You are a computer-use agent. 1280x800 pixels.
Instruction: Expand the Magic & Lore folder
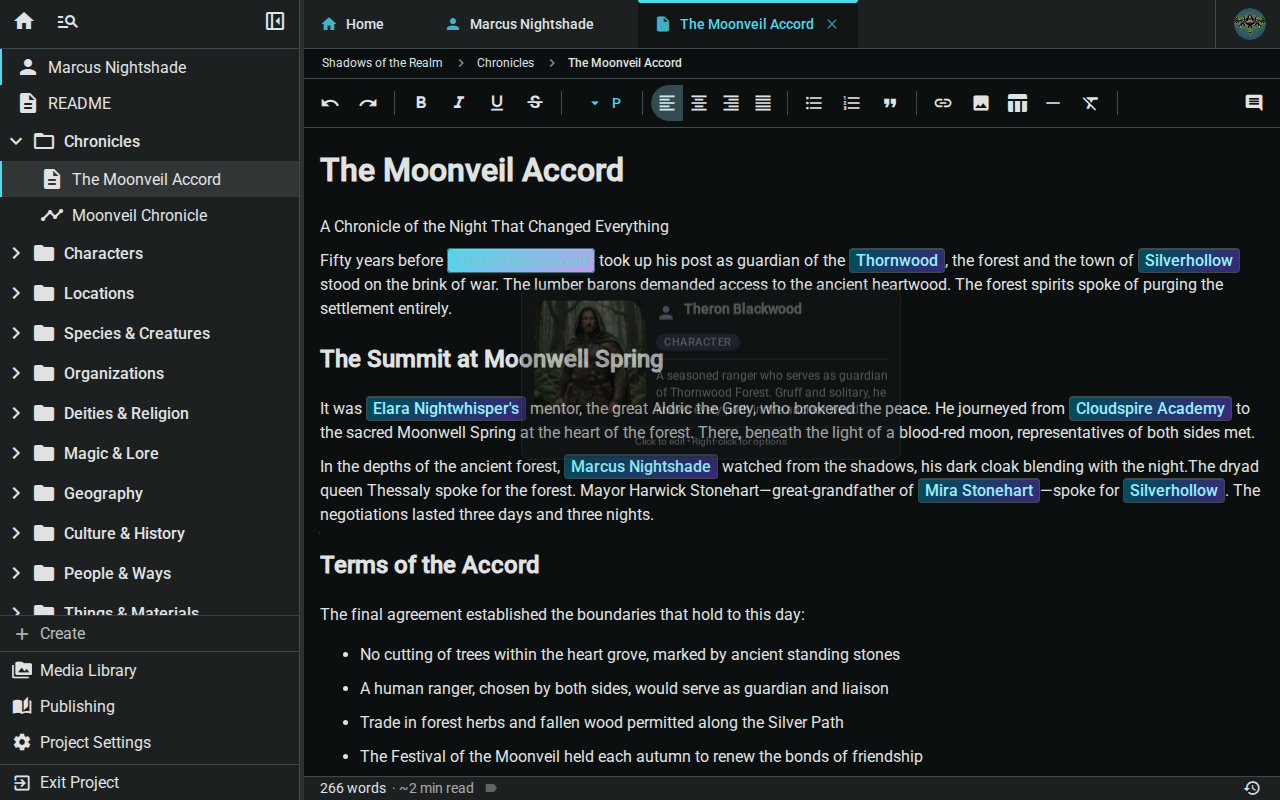pos(16,453)
